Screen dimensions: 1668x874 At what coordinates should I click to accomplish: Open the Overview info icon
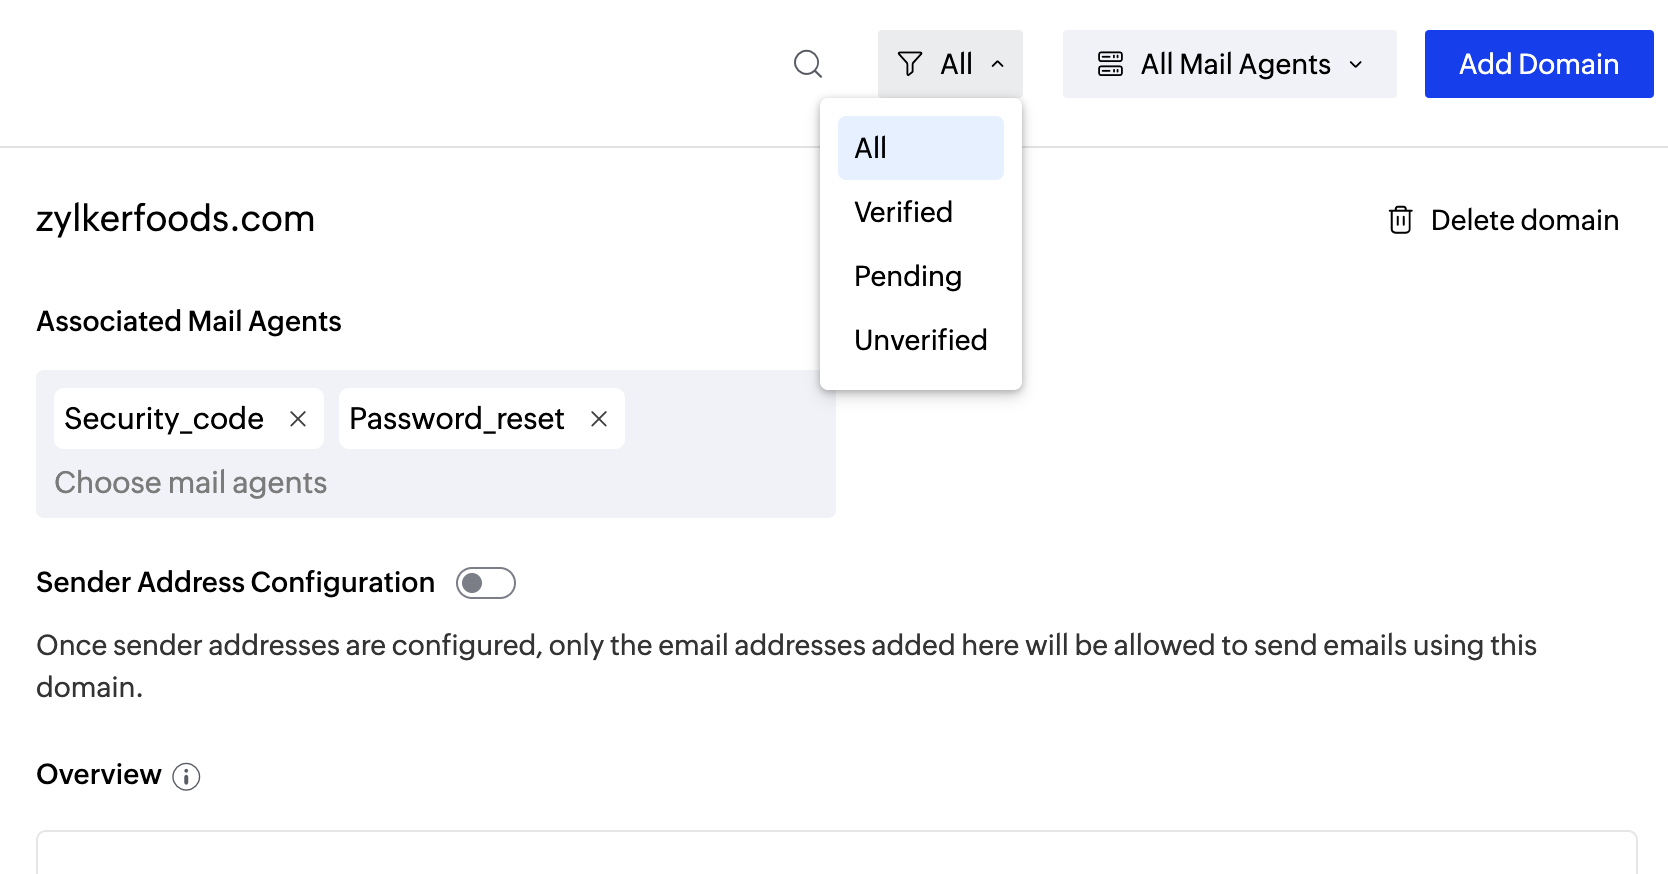[186, 776]
